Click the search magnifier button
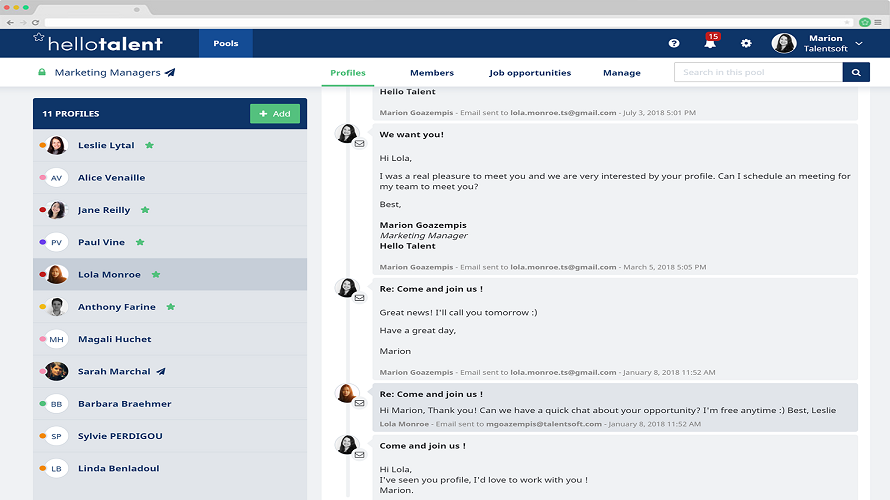Viewport: 890px width, 500px height. [x=856, y=72]
